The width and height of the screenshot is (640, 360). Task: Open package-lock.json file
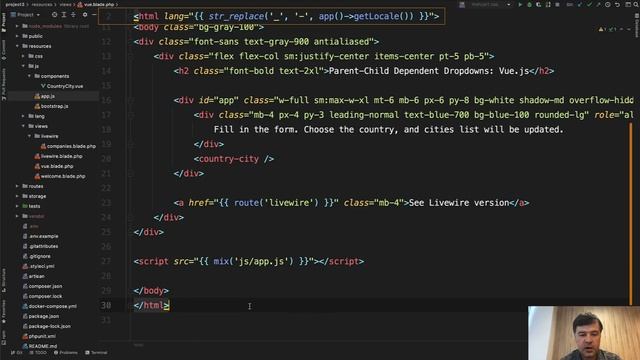tap(47, 326)
